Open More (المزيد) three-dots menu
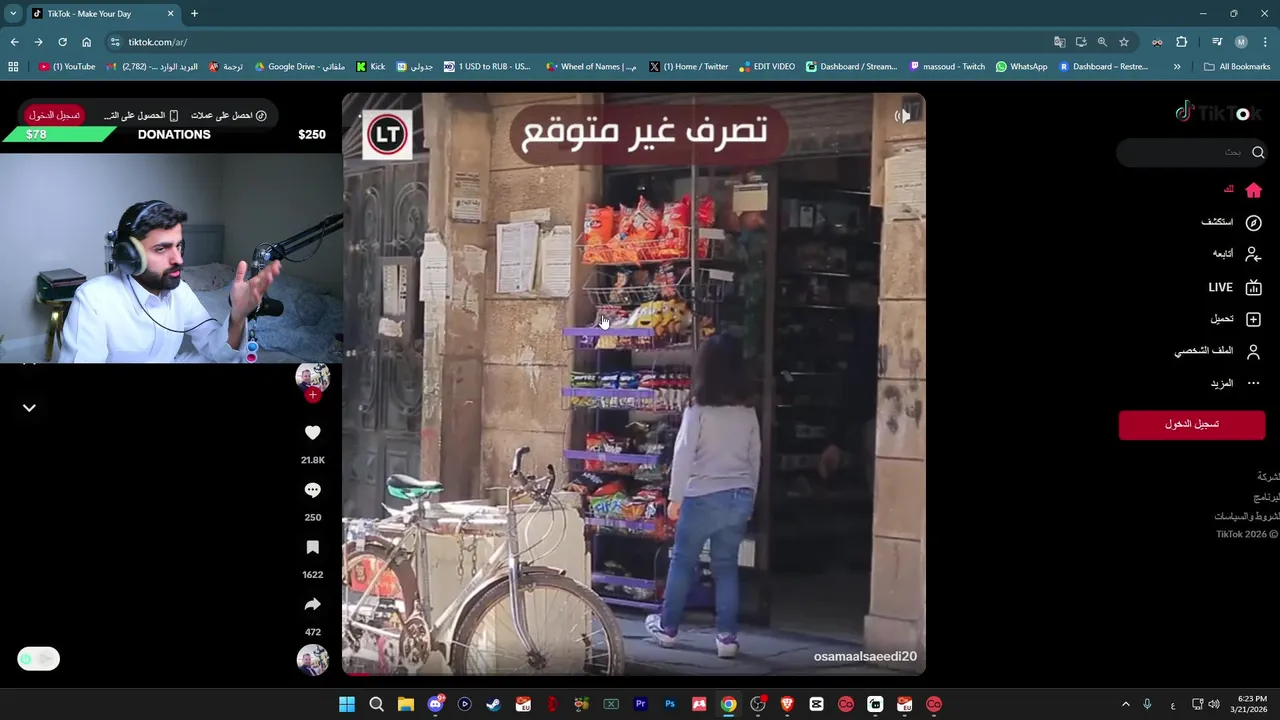 coord(1235,383)
